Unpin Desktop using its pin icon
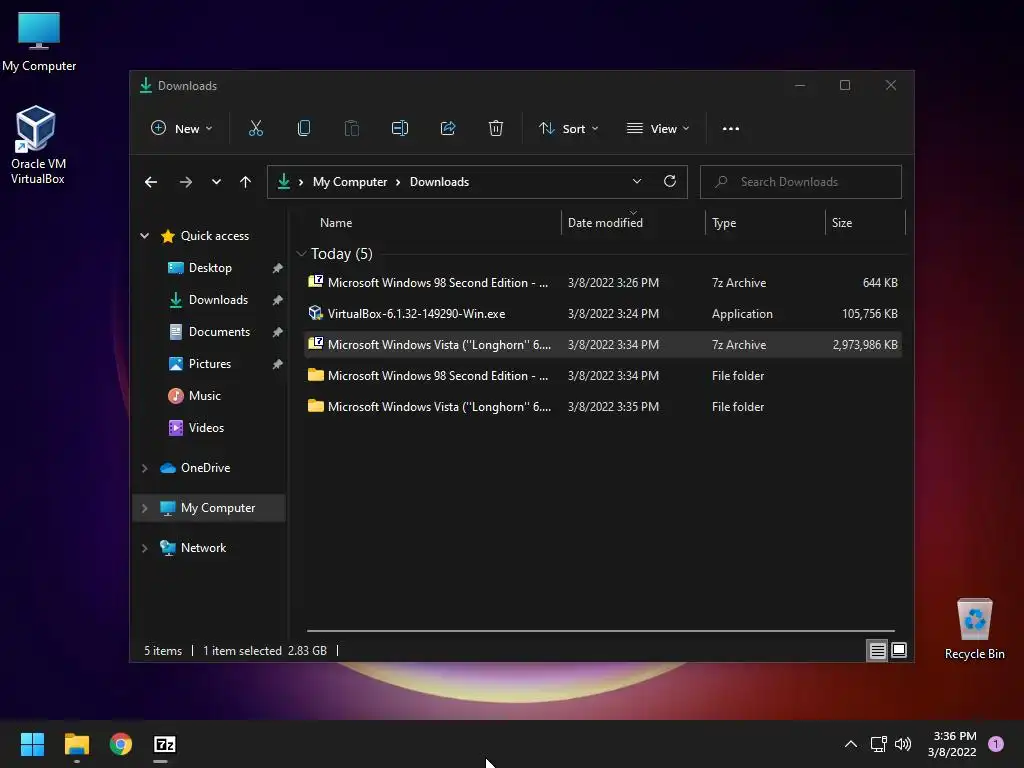The height and width of the screenshot is (768, 1024). (278, 268)
